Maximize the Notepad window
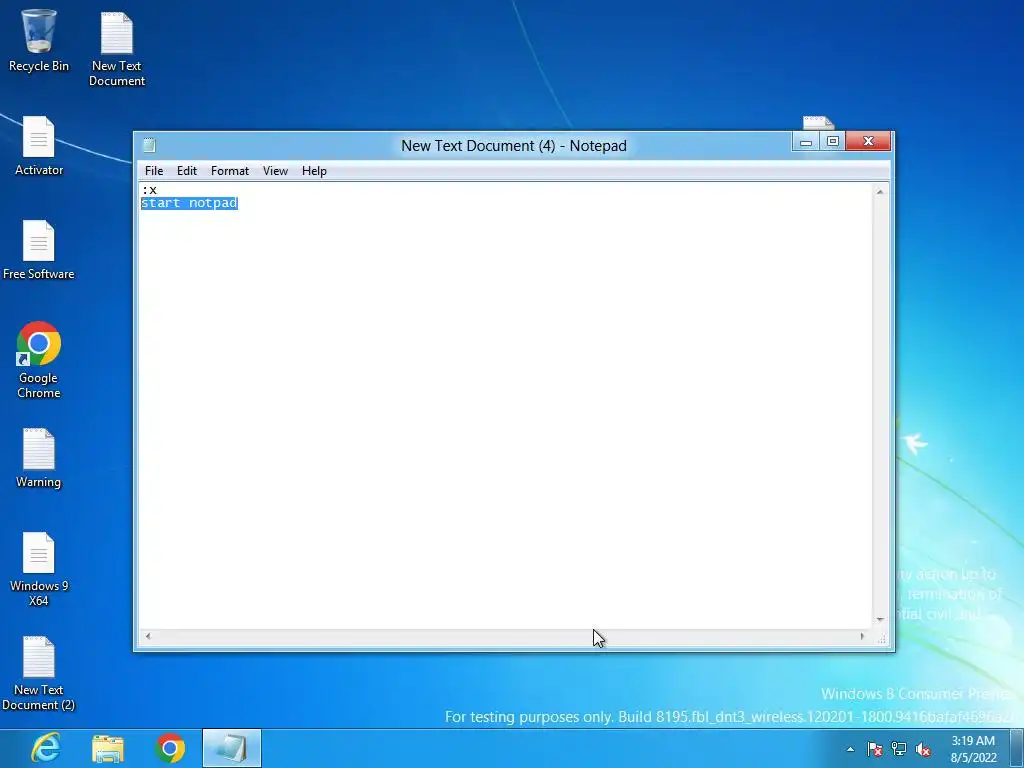This screenshot has width=1024, height=768. click(833, 141)
